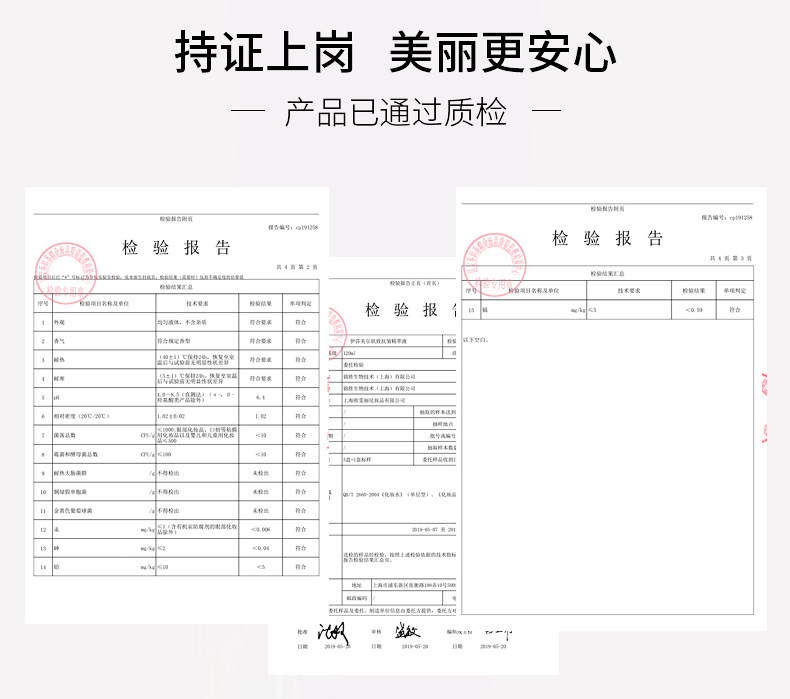Select row 2 item "香气"
790x699 pixels.
[x=59, y=341]
